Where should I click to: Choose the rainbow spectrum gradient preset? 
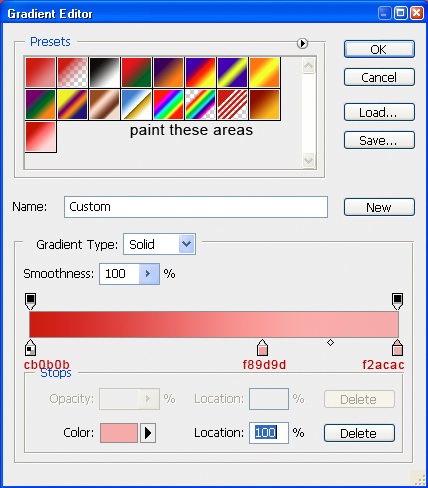pyautogui.click(x=168, y=104)
